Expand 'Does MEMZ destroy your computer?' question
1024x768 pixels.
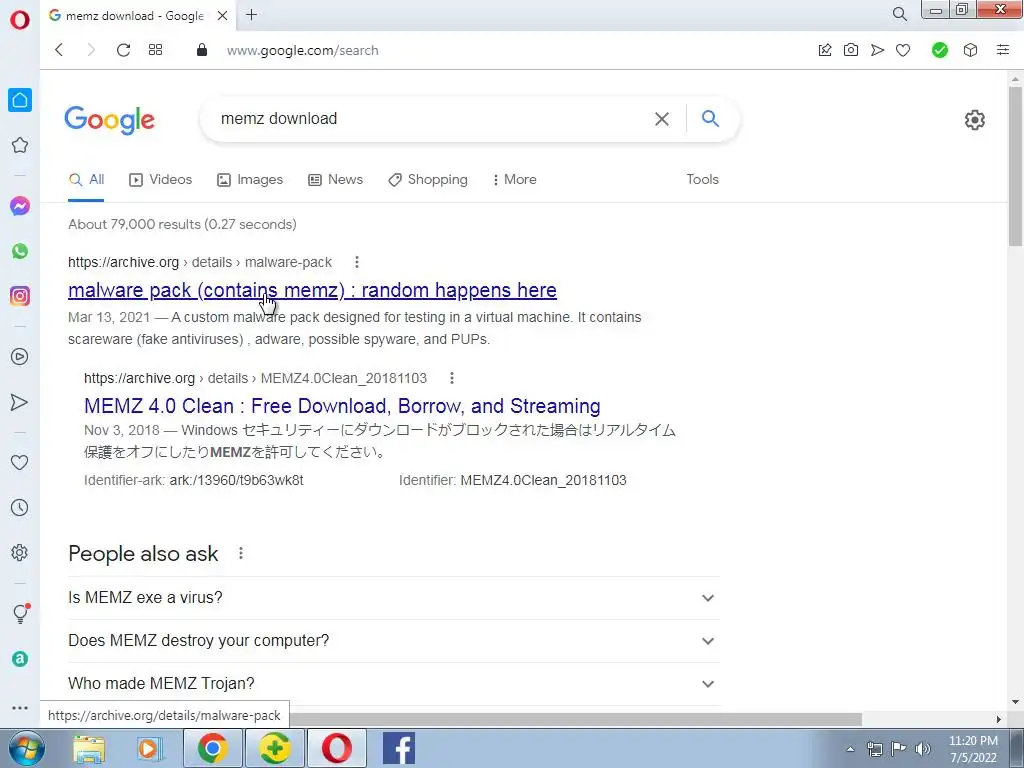tap(394, 641)
